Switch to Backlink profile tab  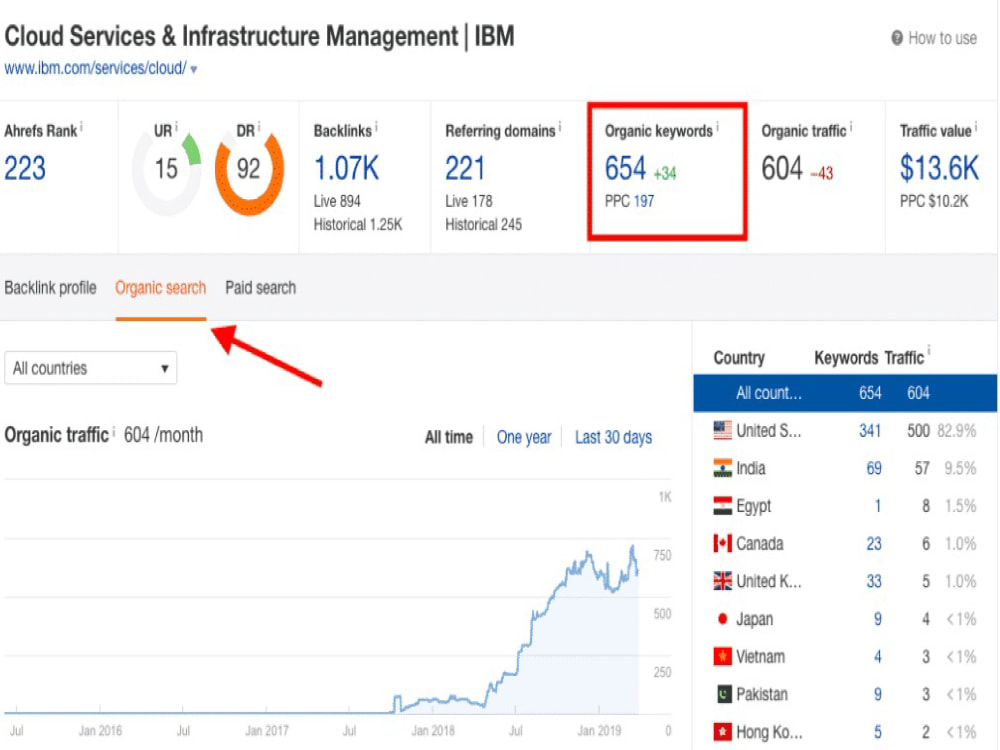coord(50,288)
